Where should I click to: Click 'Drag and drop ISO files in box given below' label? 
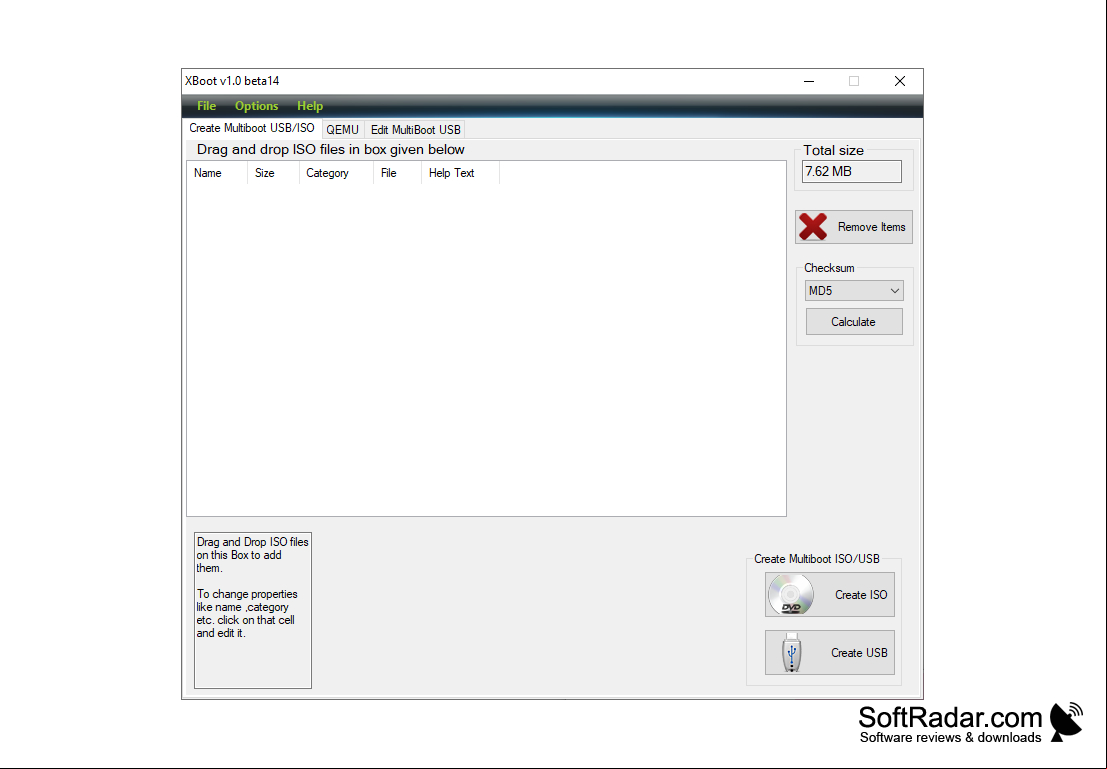coord(330,150)
